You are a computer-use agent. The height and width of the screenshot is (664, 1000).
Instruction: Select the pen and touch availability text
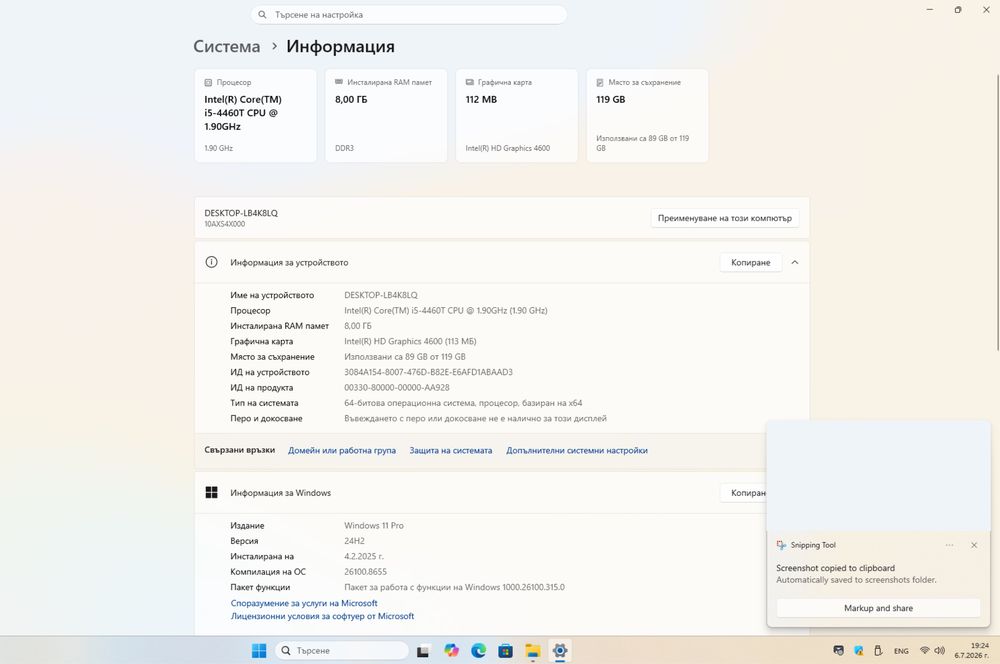475,418
